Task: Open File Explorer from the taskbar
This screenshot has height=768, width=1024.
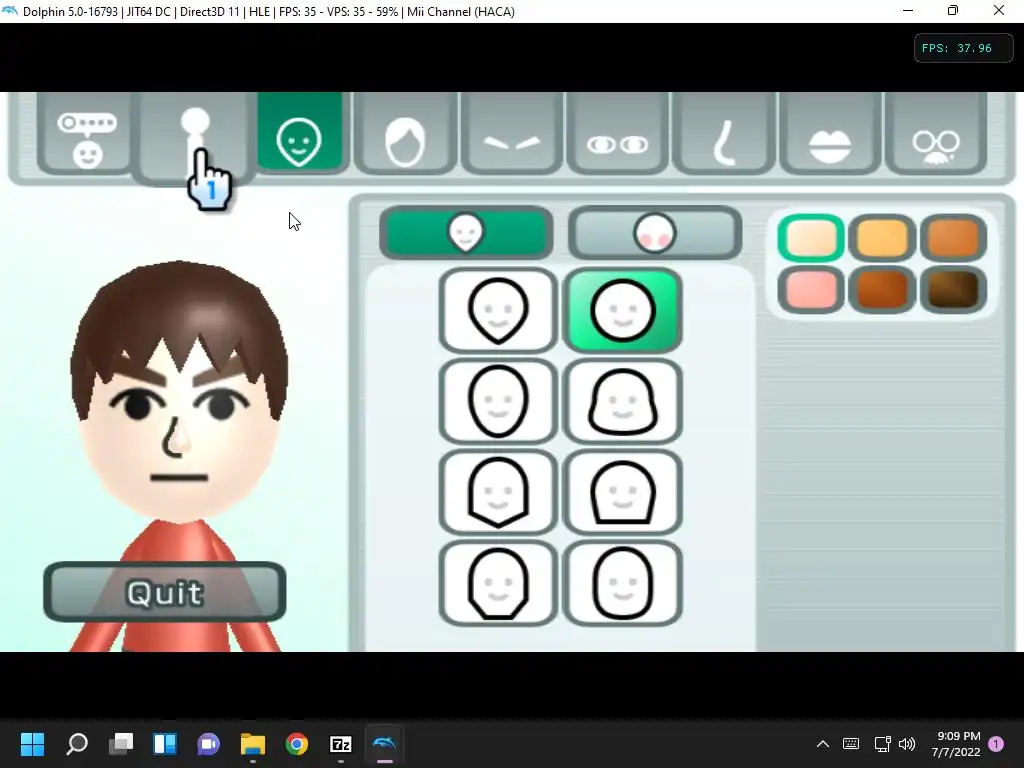Action: (253, 744)
